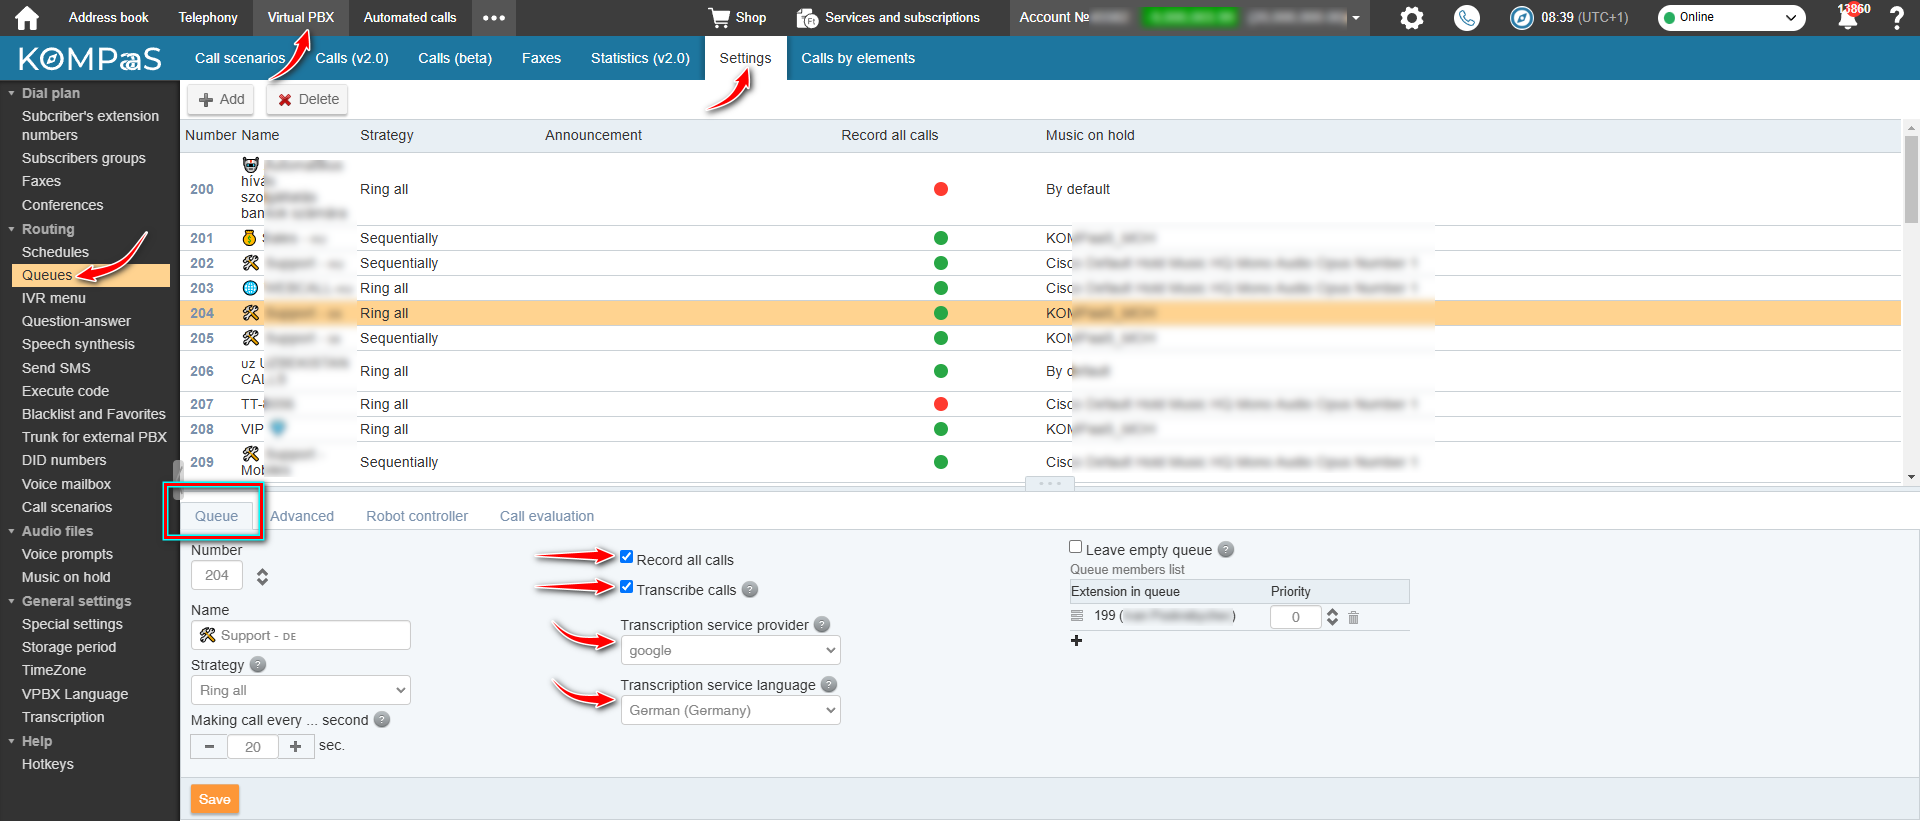Click the green record dot for queue 201

point(941,238)
